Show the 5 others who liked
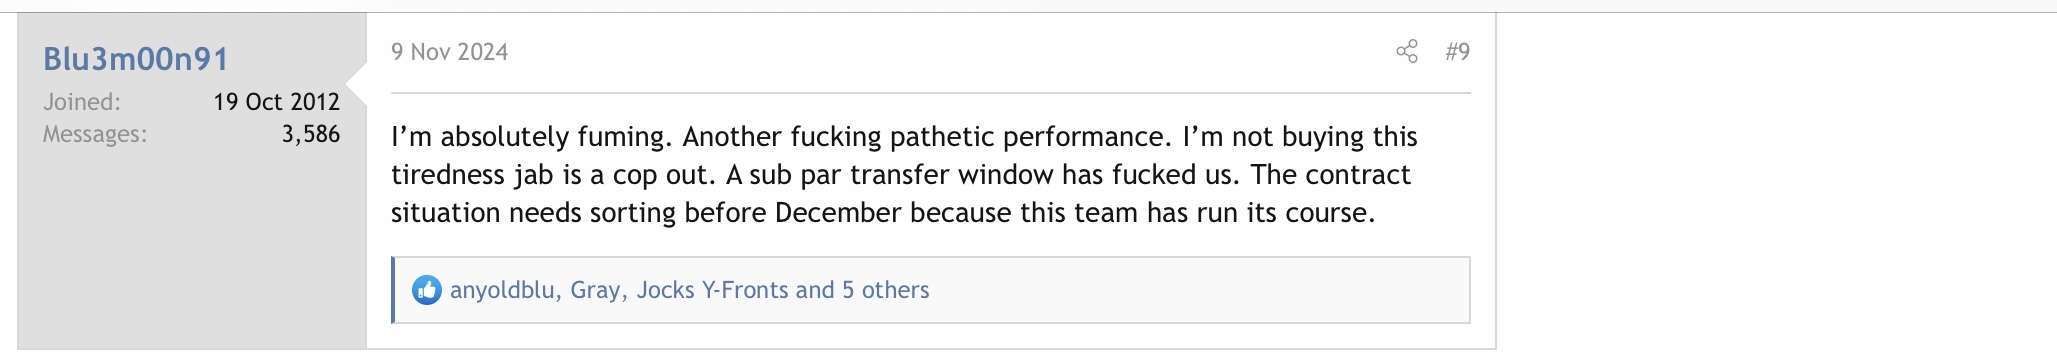This screenshot has width=2057, height=361. [886, 290]
